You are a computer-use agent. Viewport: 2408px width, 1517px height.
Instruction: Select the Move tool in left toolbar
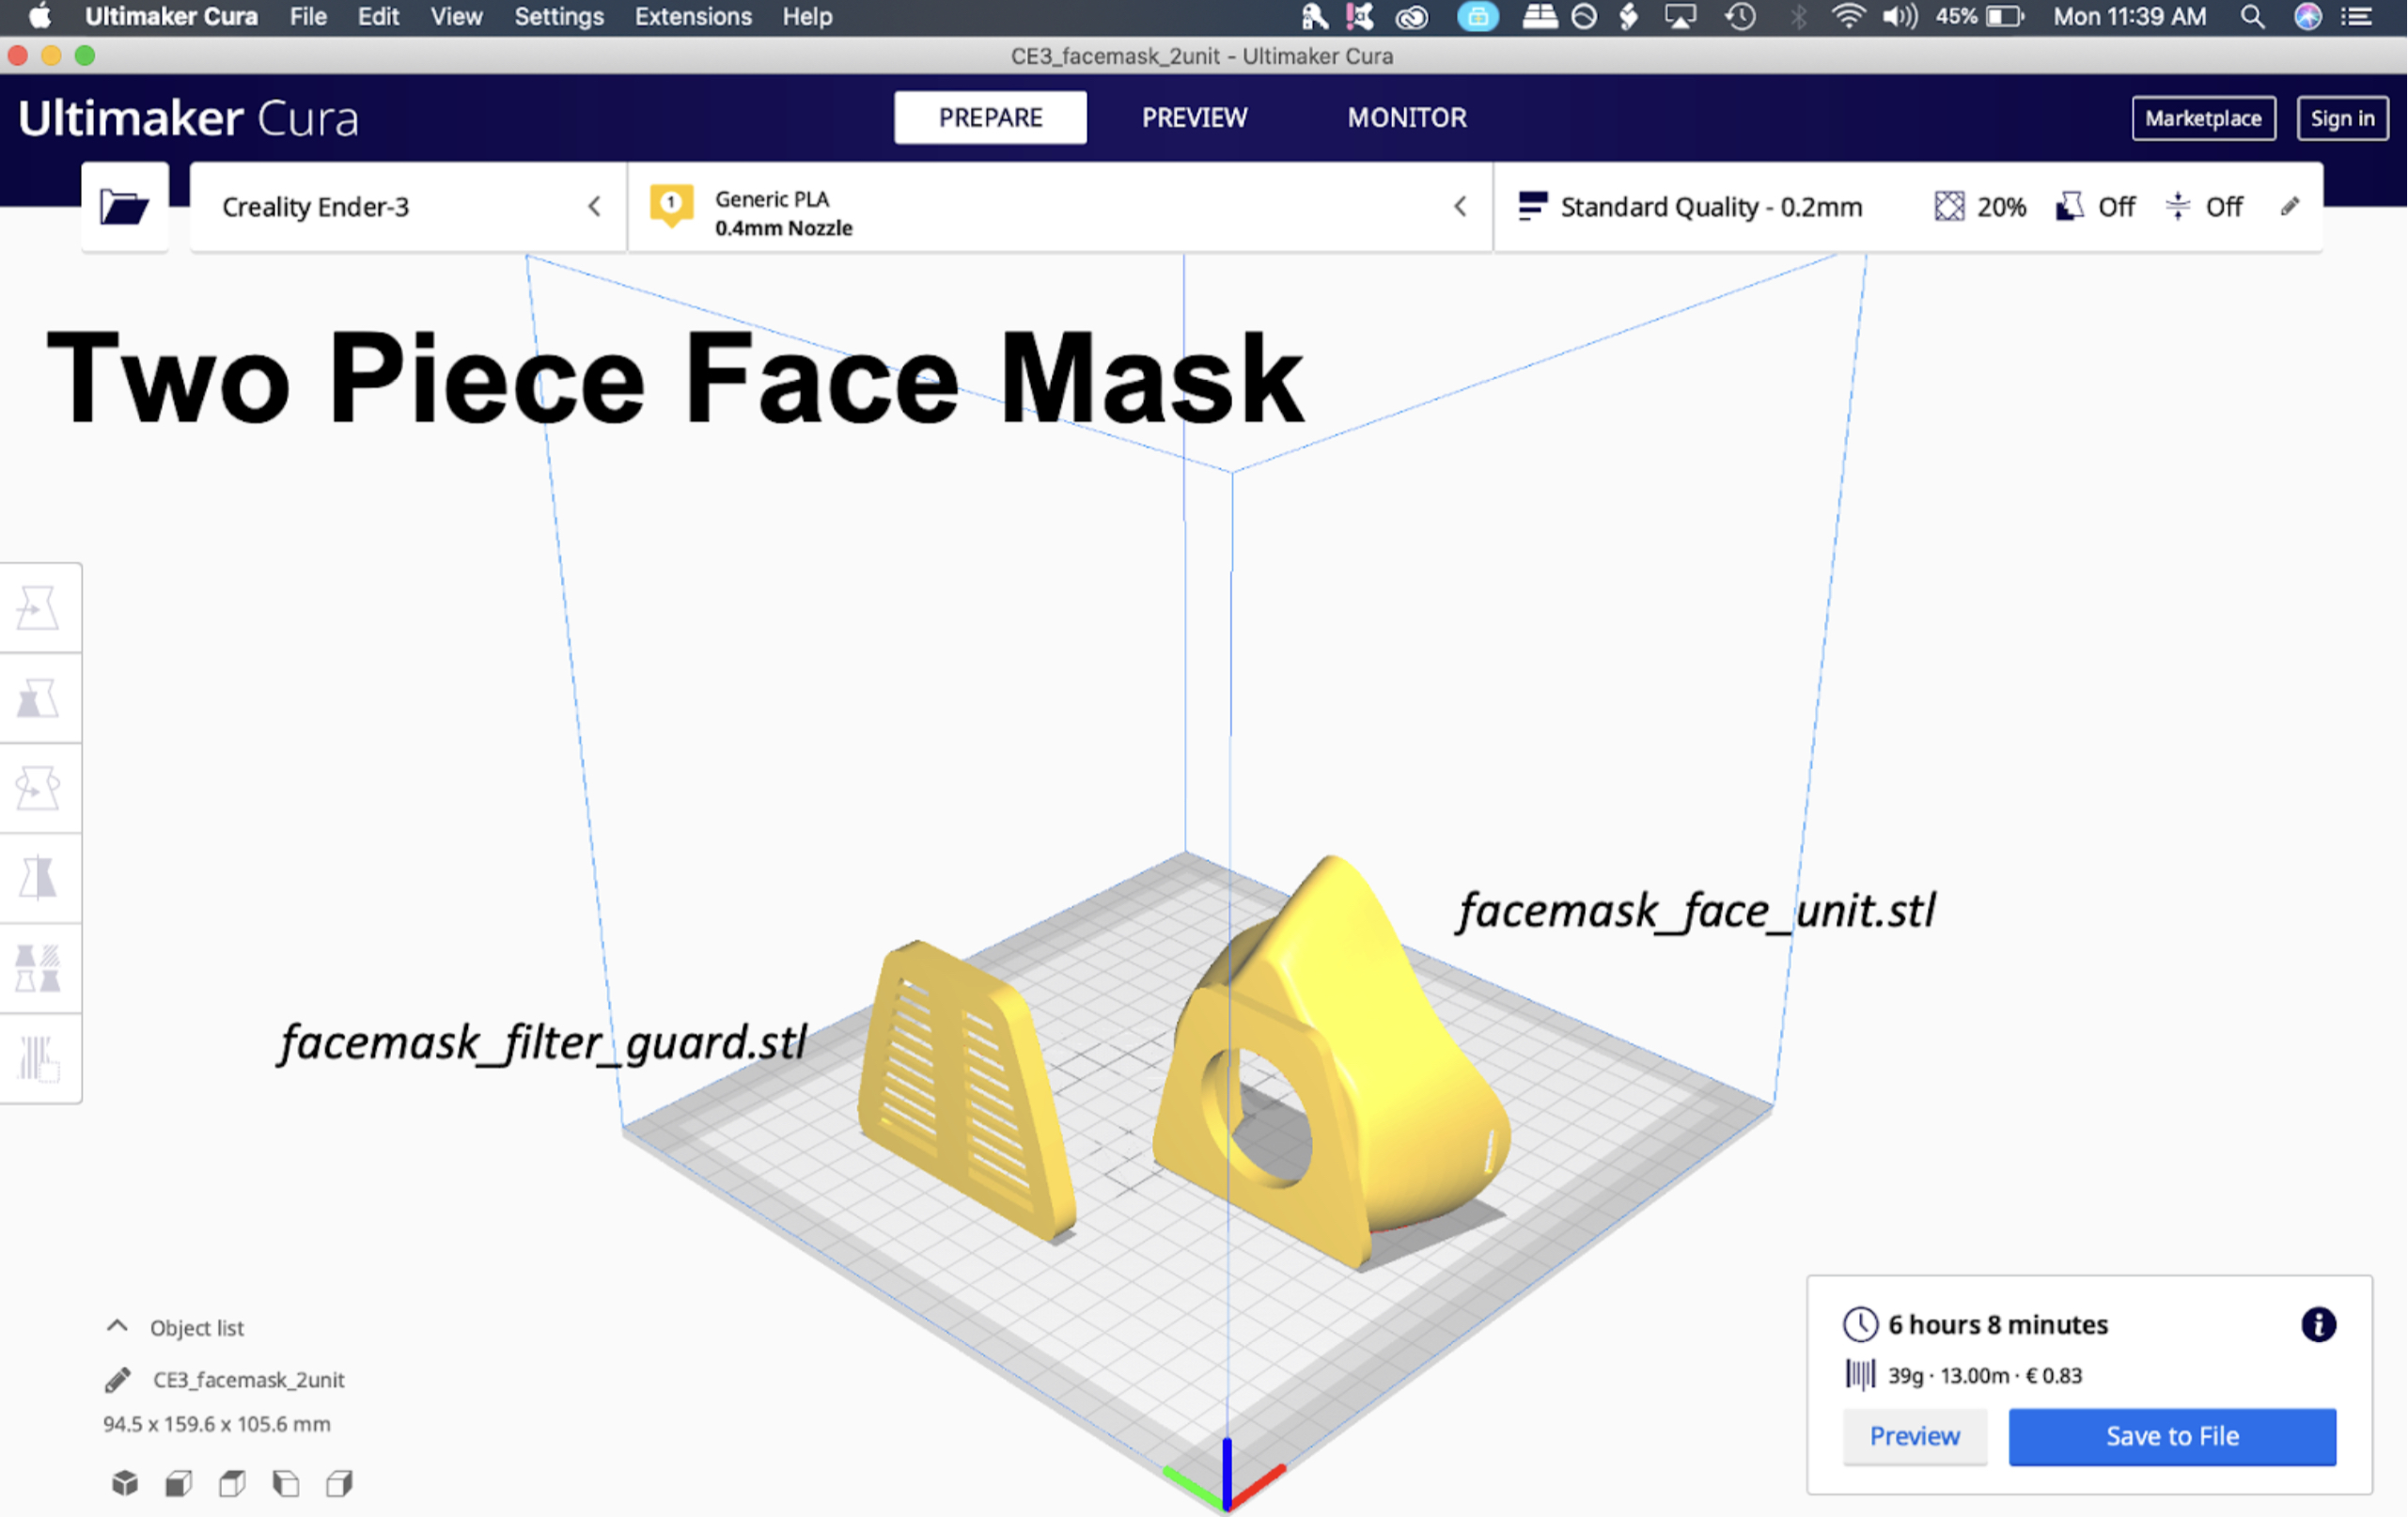(39, 608)
